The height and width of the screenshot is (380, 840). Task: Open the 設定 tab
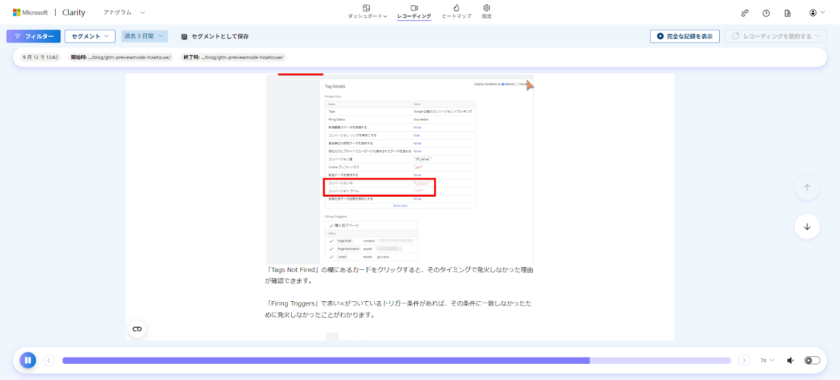pyautogui.click(x=486, y=11)
